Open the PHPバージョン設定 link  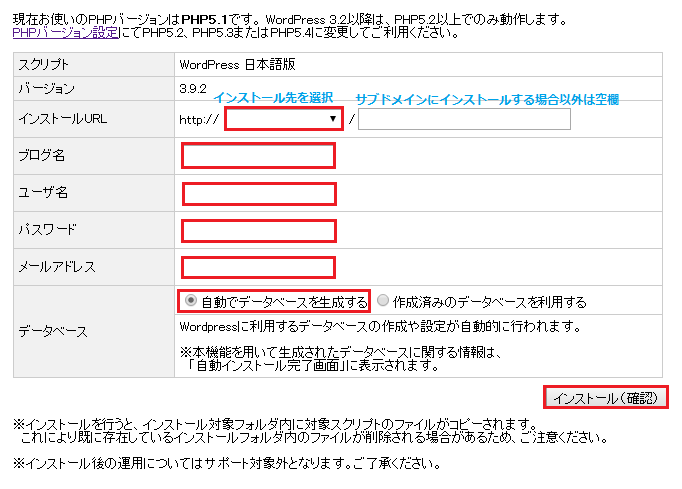tap(65, 33)
